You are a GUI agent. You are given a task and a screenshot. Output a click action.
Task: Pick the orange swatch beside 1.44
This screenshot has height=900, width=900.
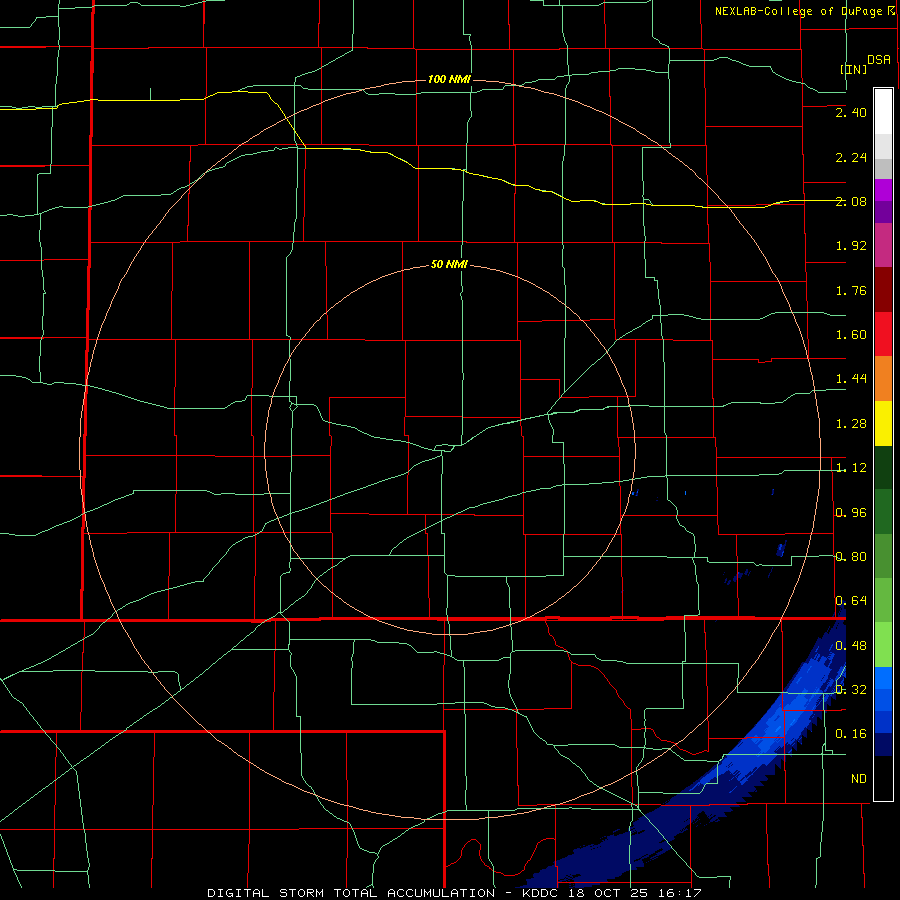(883, 379)
